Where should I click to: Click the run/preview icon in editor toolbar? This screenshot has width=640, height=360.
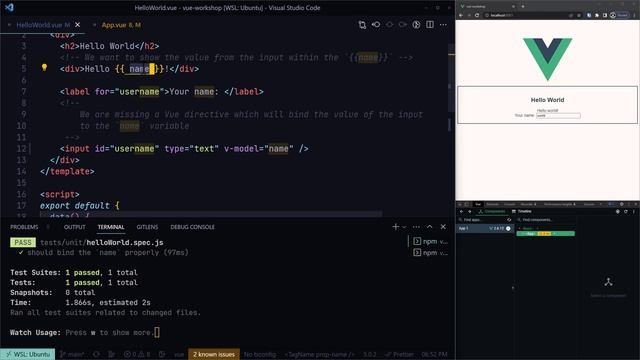tap(416, 25)
